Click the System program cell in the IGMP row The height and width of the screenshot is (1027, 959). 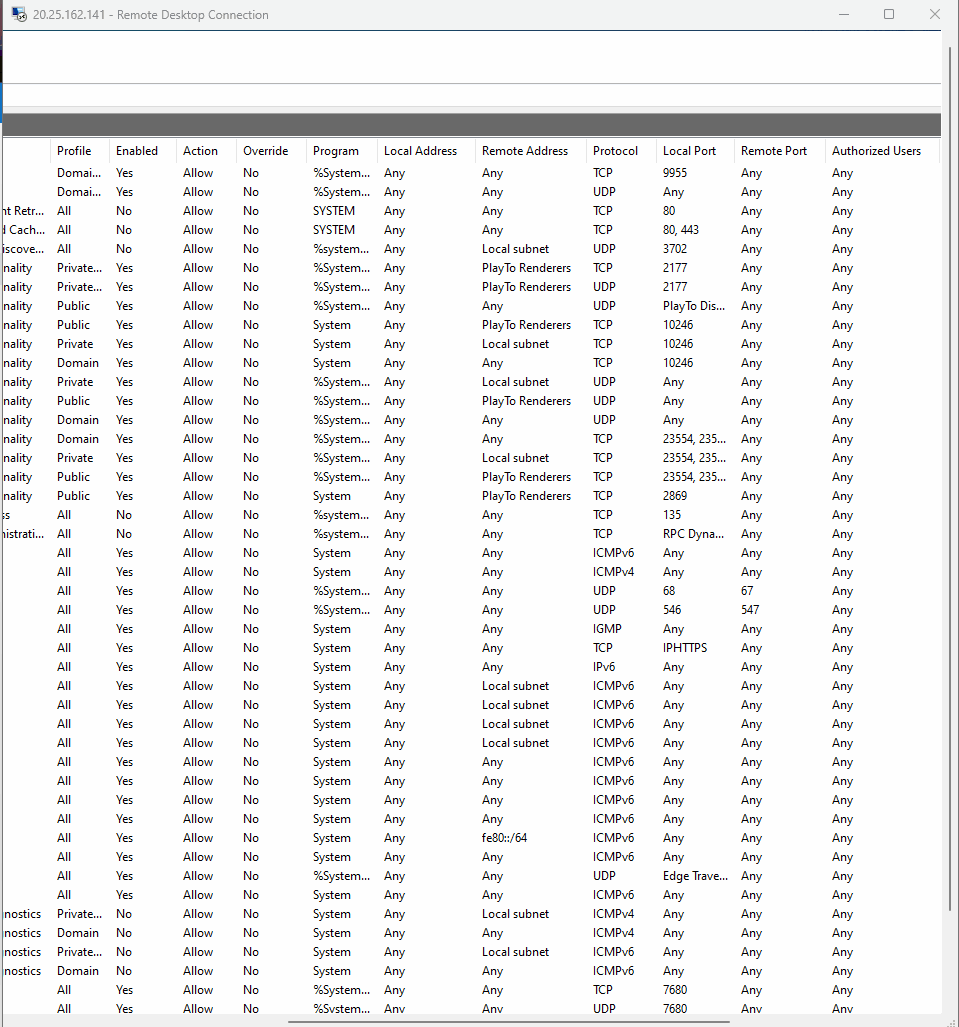[x=331, y=629]
